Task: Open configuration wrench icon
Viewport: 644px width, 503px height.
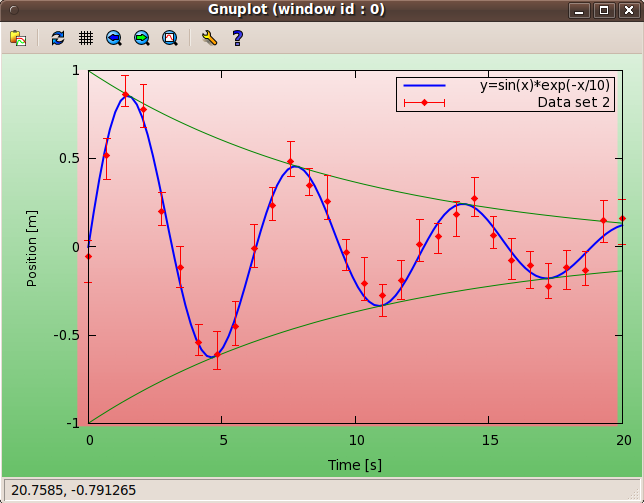Action: (x=209, y=38)
